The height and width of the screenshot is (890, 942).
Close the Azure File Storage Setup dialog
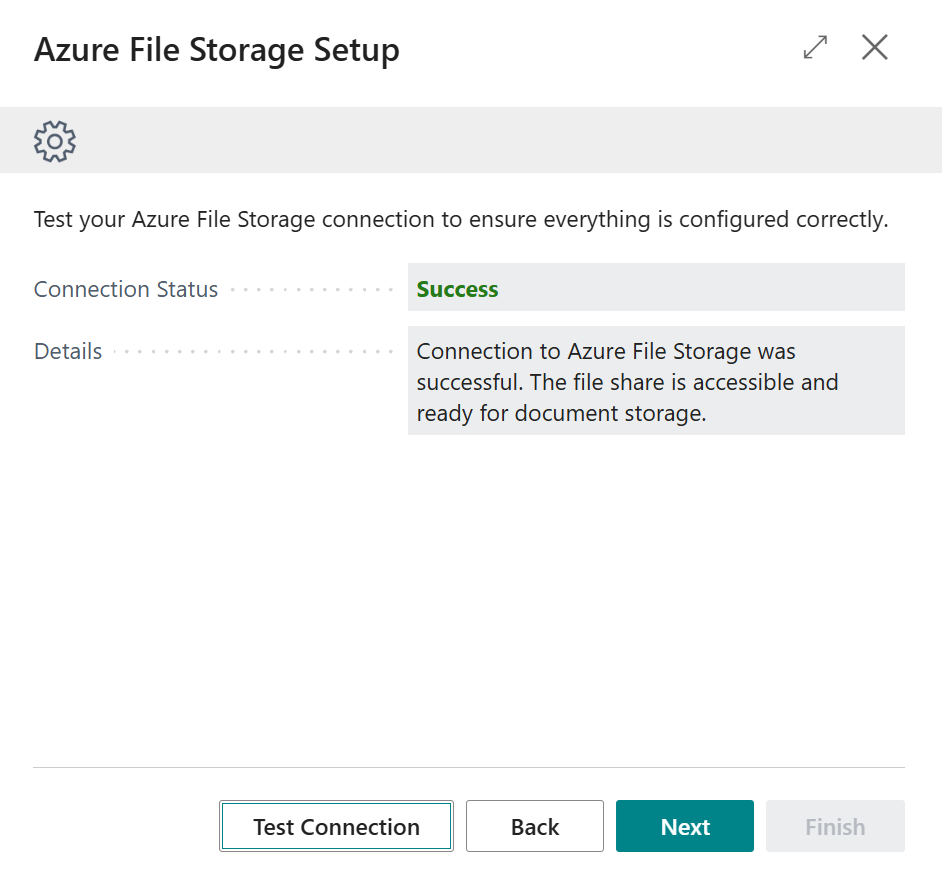875,47
